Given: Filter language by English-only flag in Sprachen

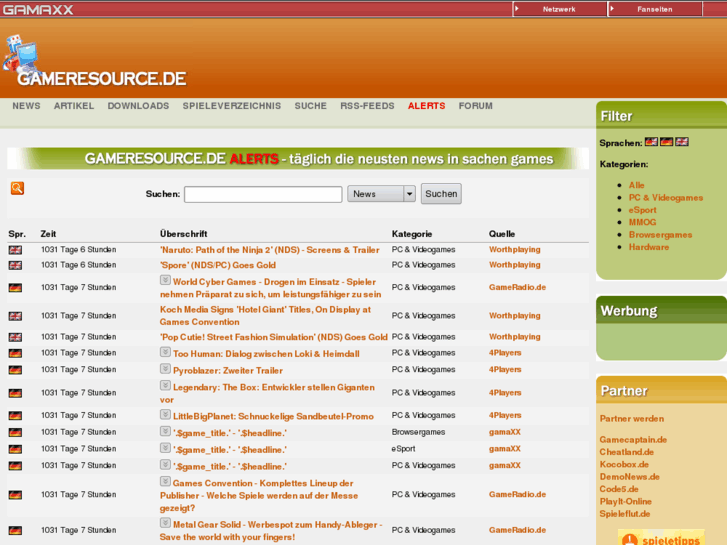Looking at the screenshot, I should coord(682,142).
